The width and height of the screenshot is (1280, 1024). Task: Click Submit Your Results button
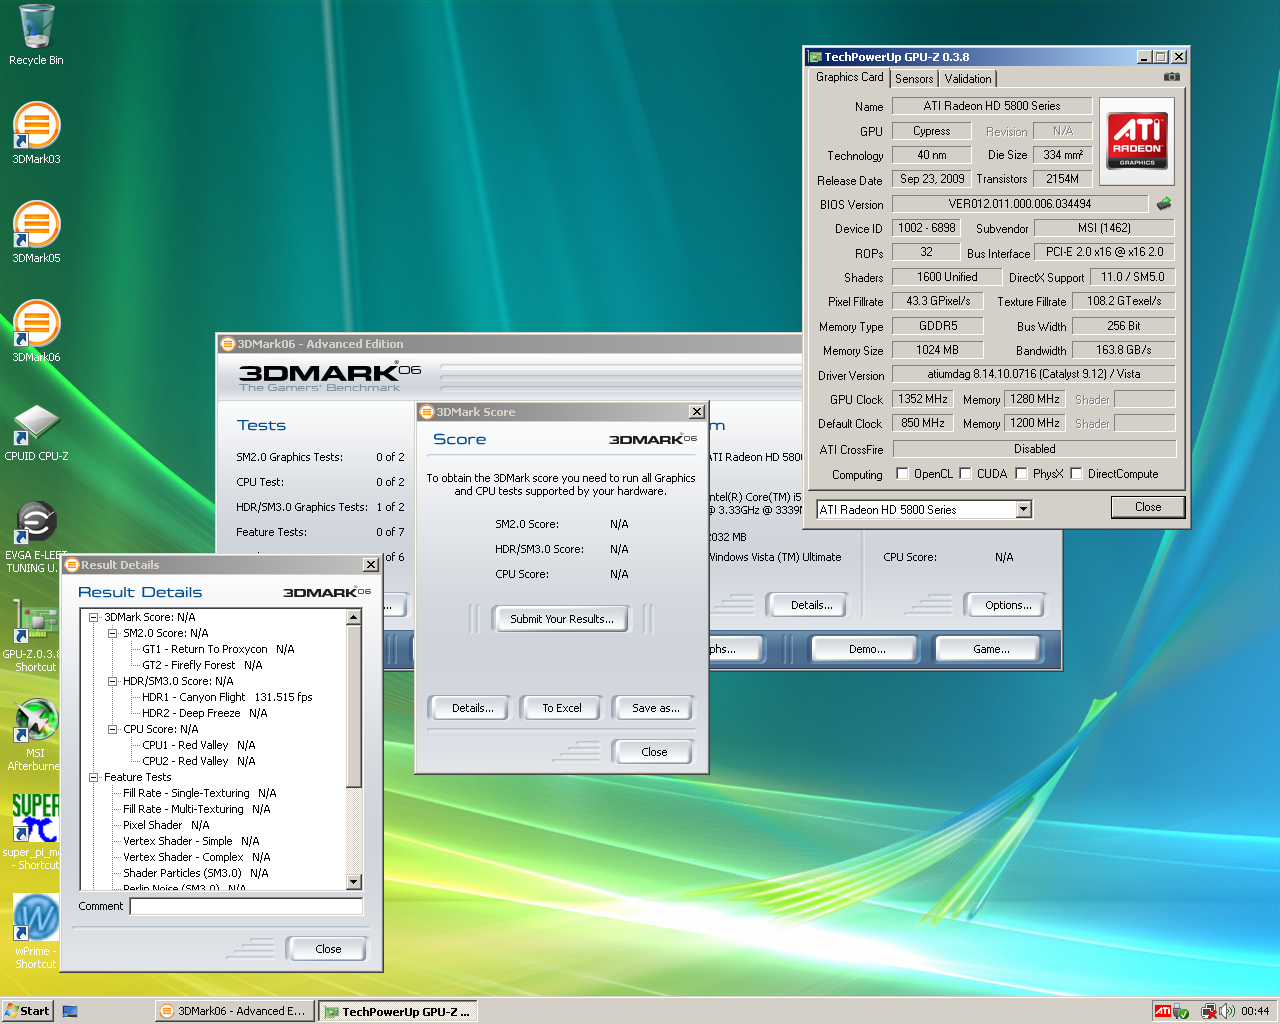click(x=561, y=619)
